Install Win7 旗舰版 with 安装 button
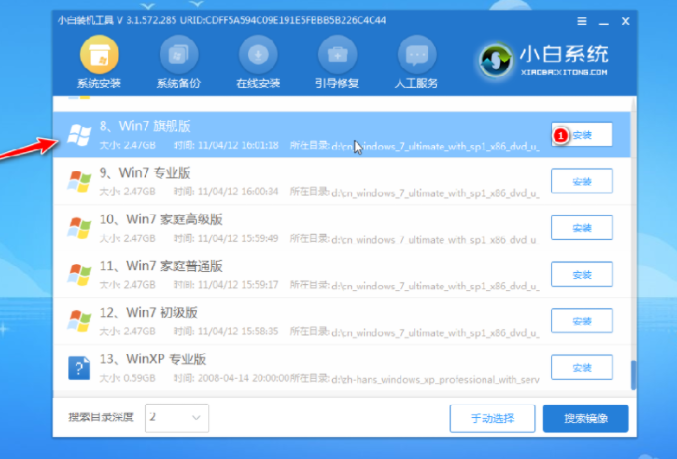This screenshot has width=677, height=459. (x=582, y=135)
